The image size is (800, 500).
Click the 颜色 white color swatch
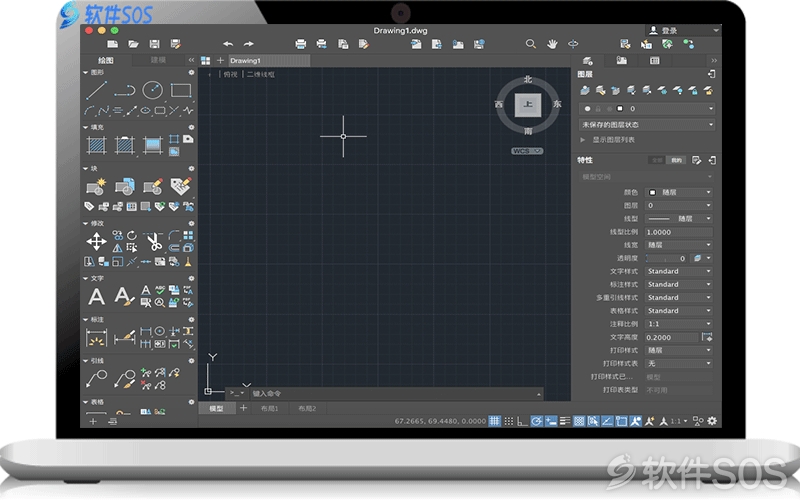pos(652,192)
